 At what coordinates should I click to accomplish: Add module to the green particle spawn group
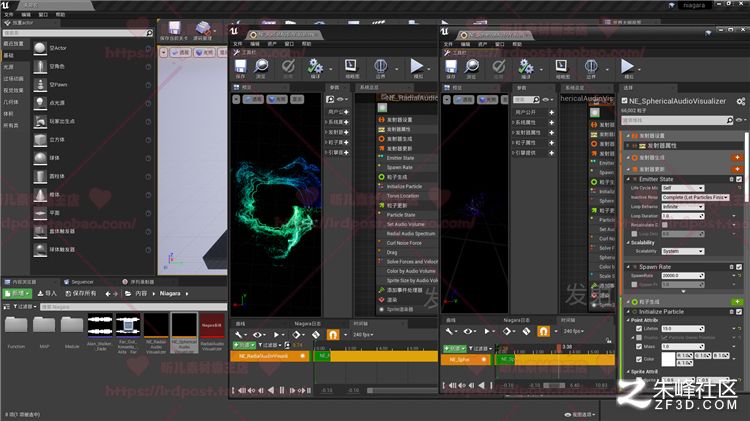[737, 301]
